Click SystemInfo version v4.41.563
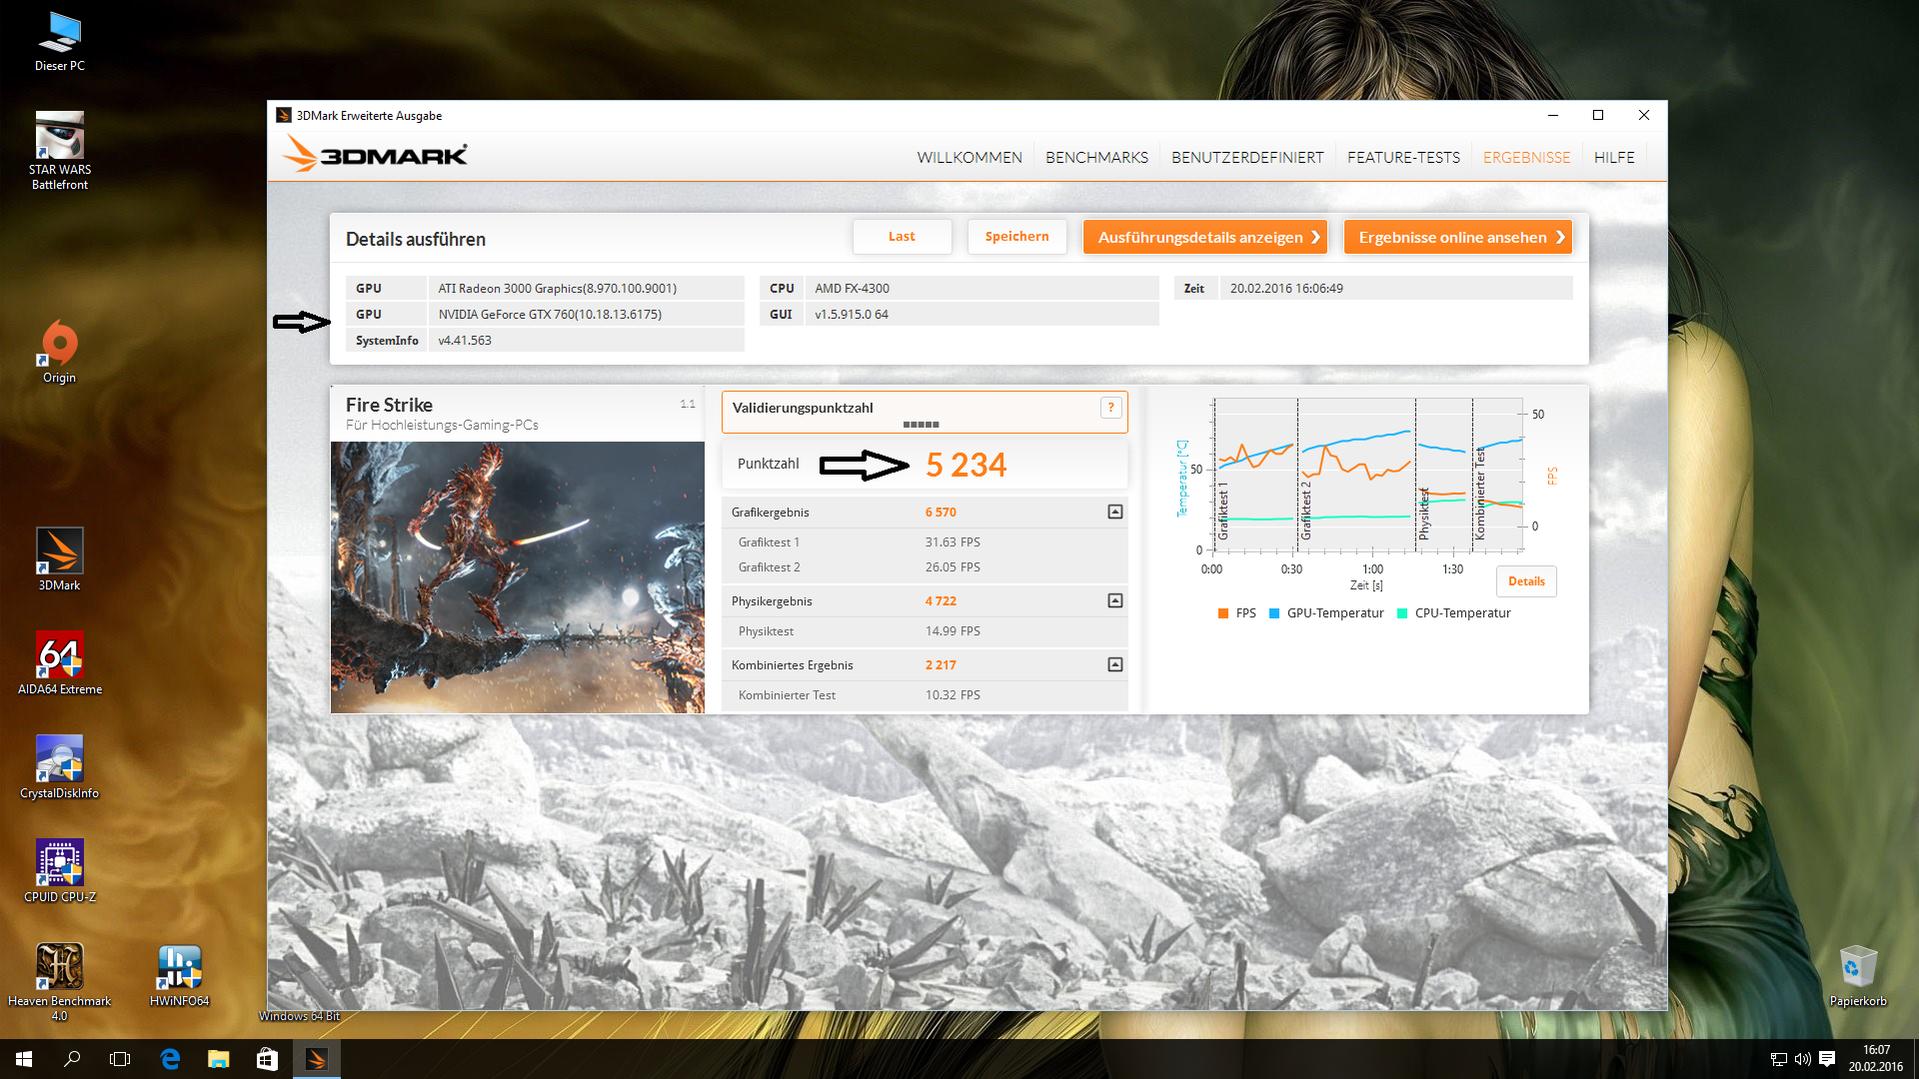This screenshot has height=1079, width=1919. pyautogui.click(x=464, y=340)
